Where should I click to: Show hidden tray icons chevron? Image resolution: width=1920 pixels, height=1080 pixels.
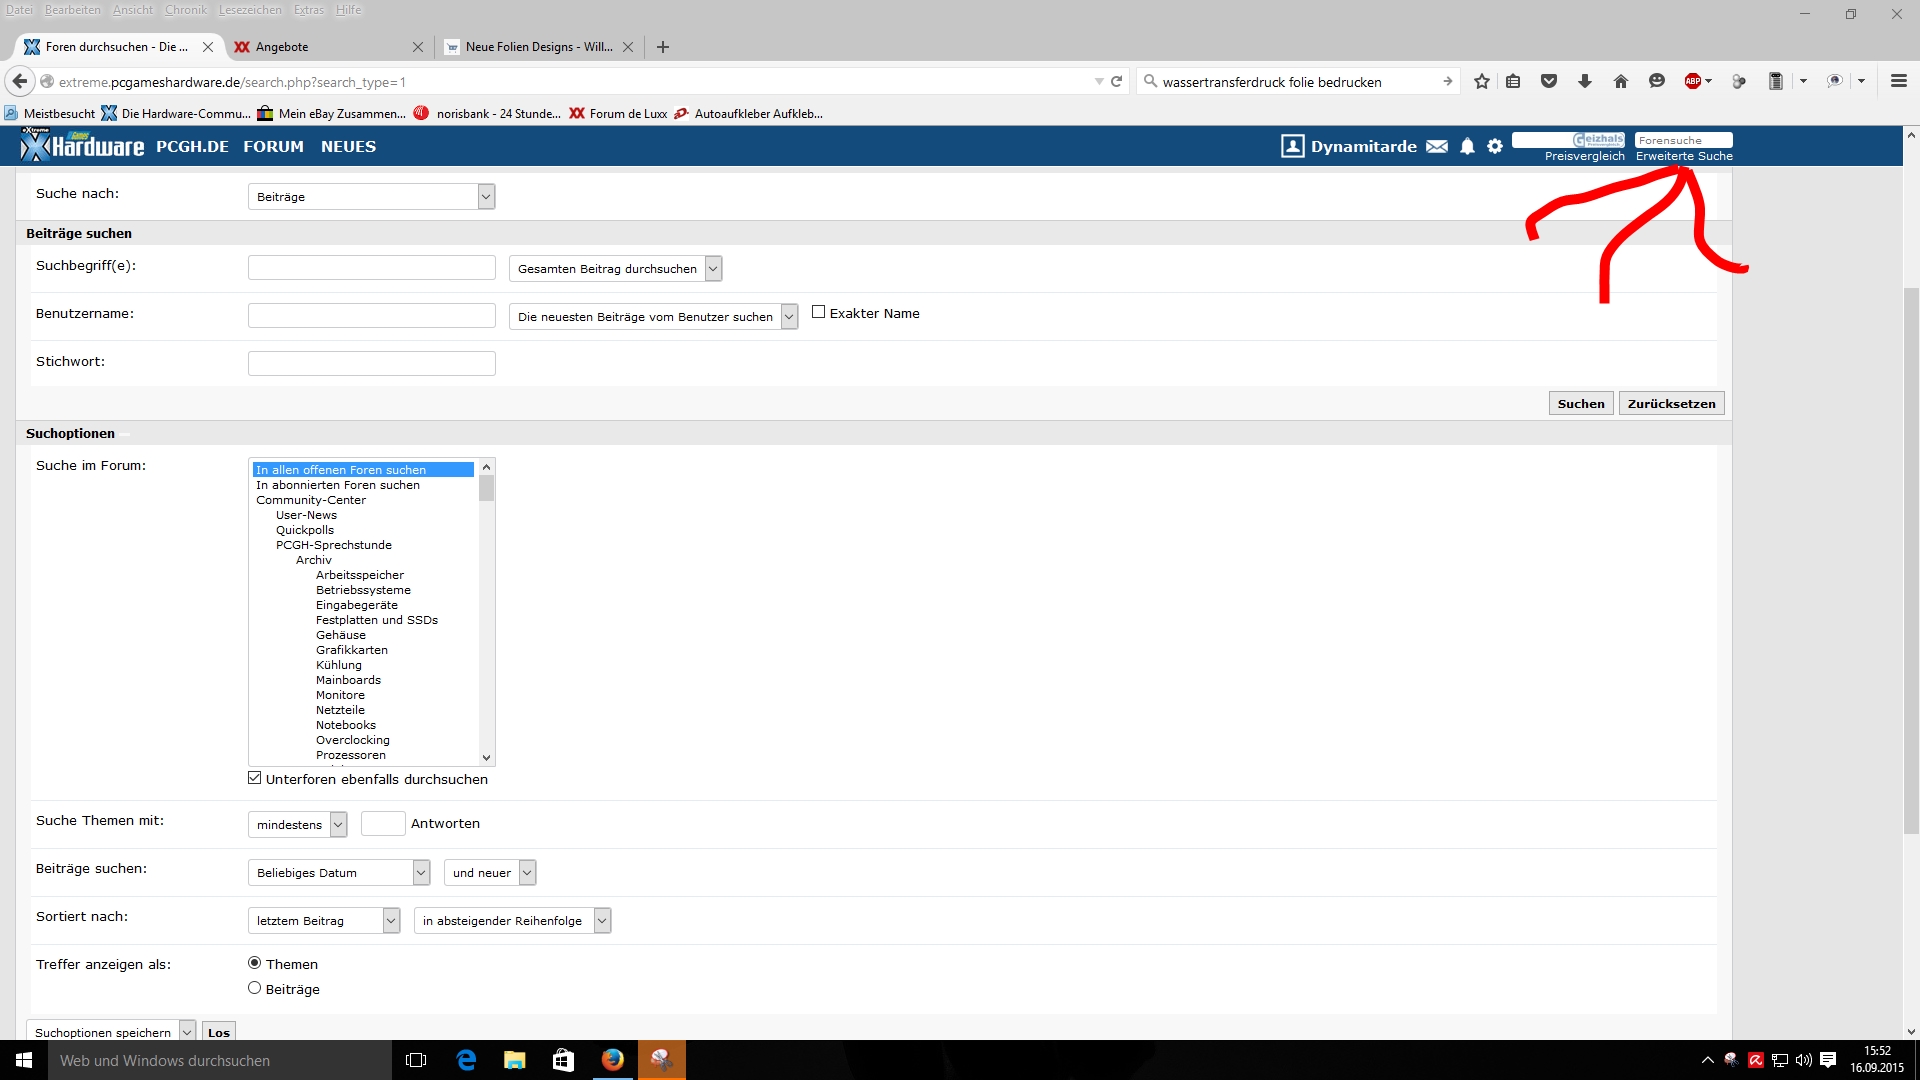pyautogui.click(x=1707, y=1060)
